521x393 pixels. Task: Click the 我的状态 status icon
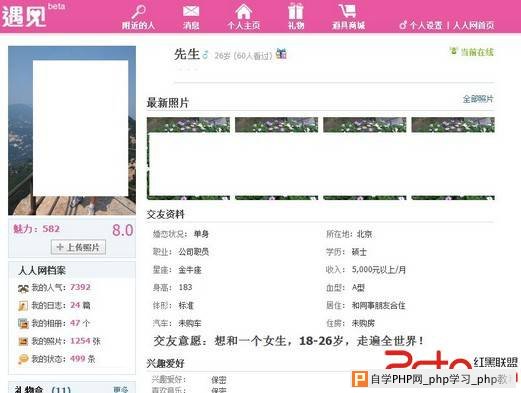pyautogui.click(x=23, y=359)
